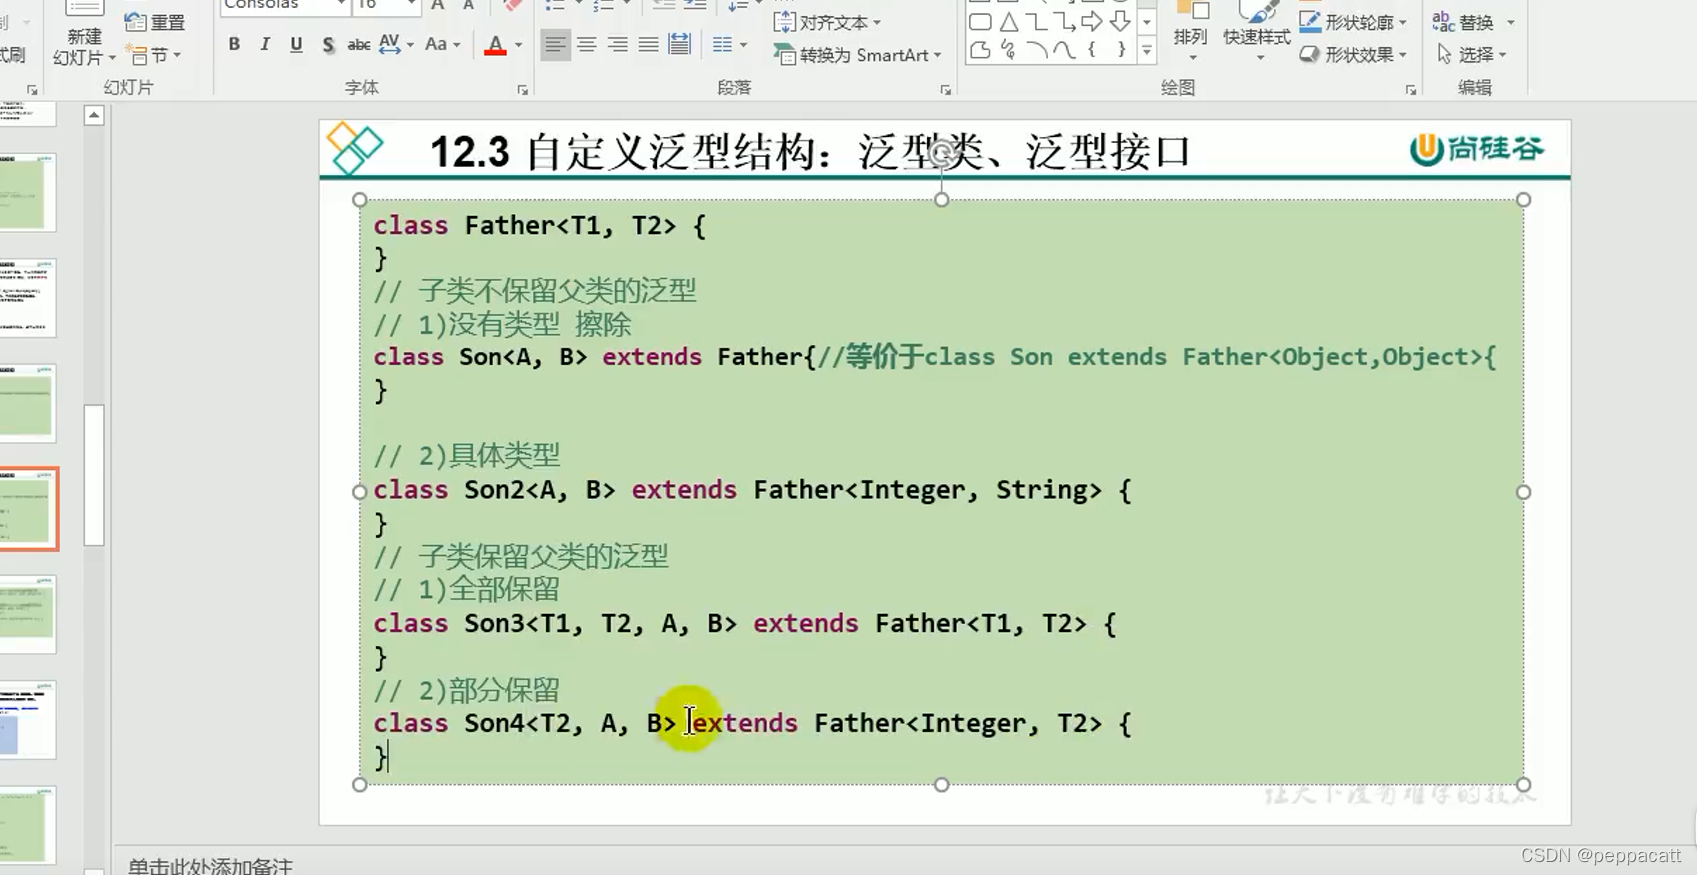The height and width of the screenshot is (875, 1697).
Task: Open Shape Effects (形状效果) options
Action: [1354, 54]
